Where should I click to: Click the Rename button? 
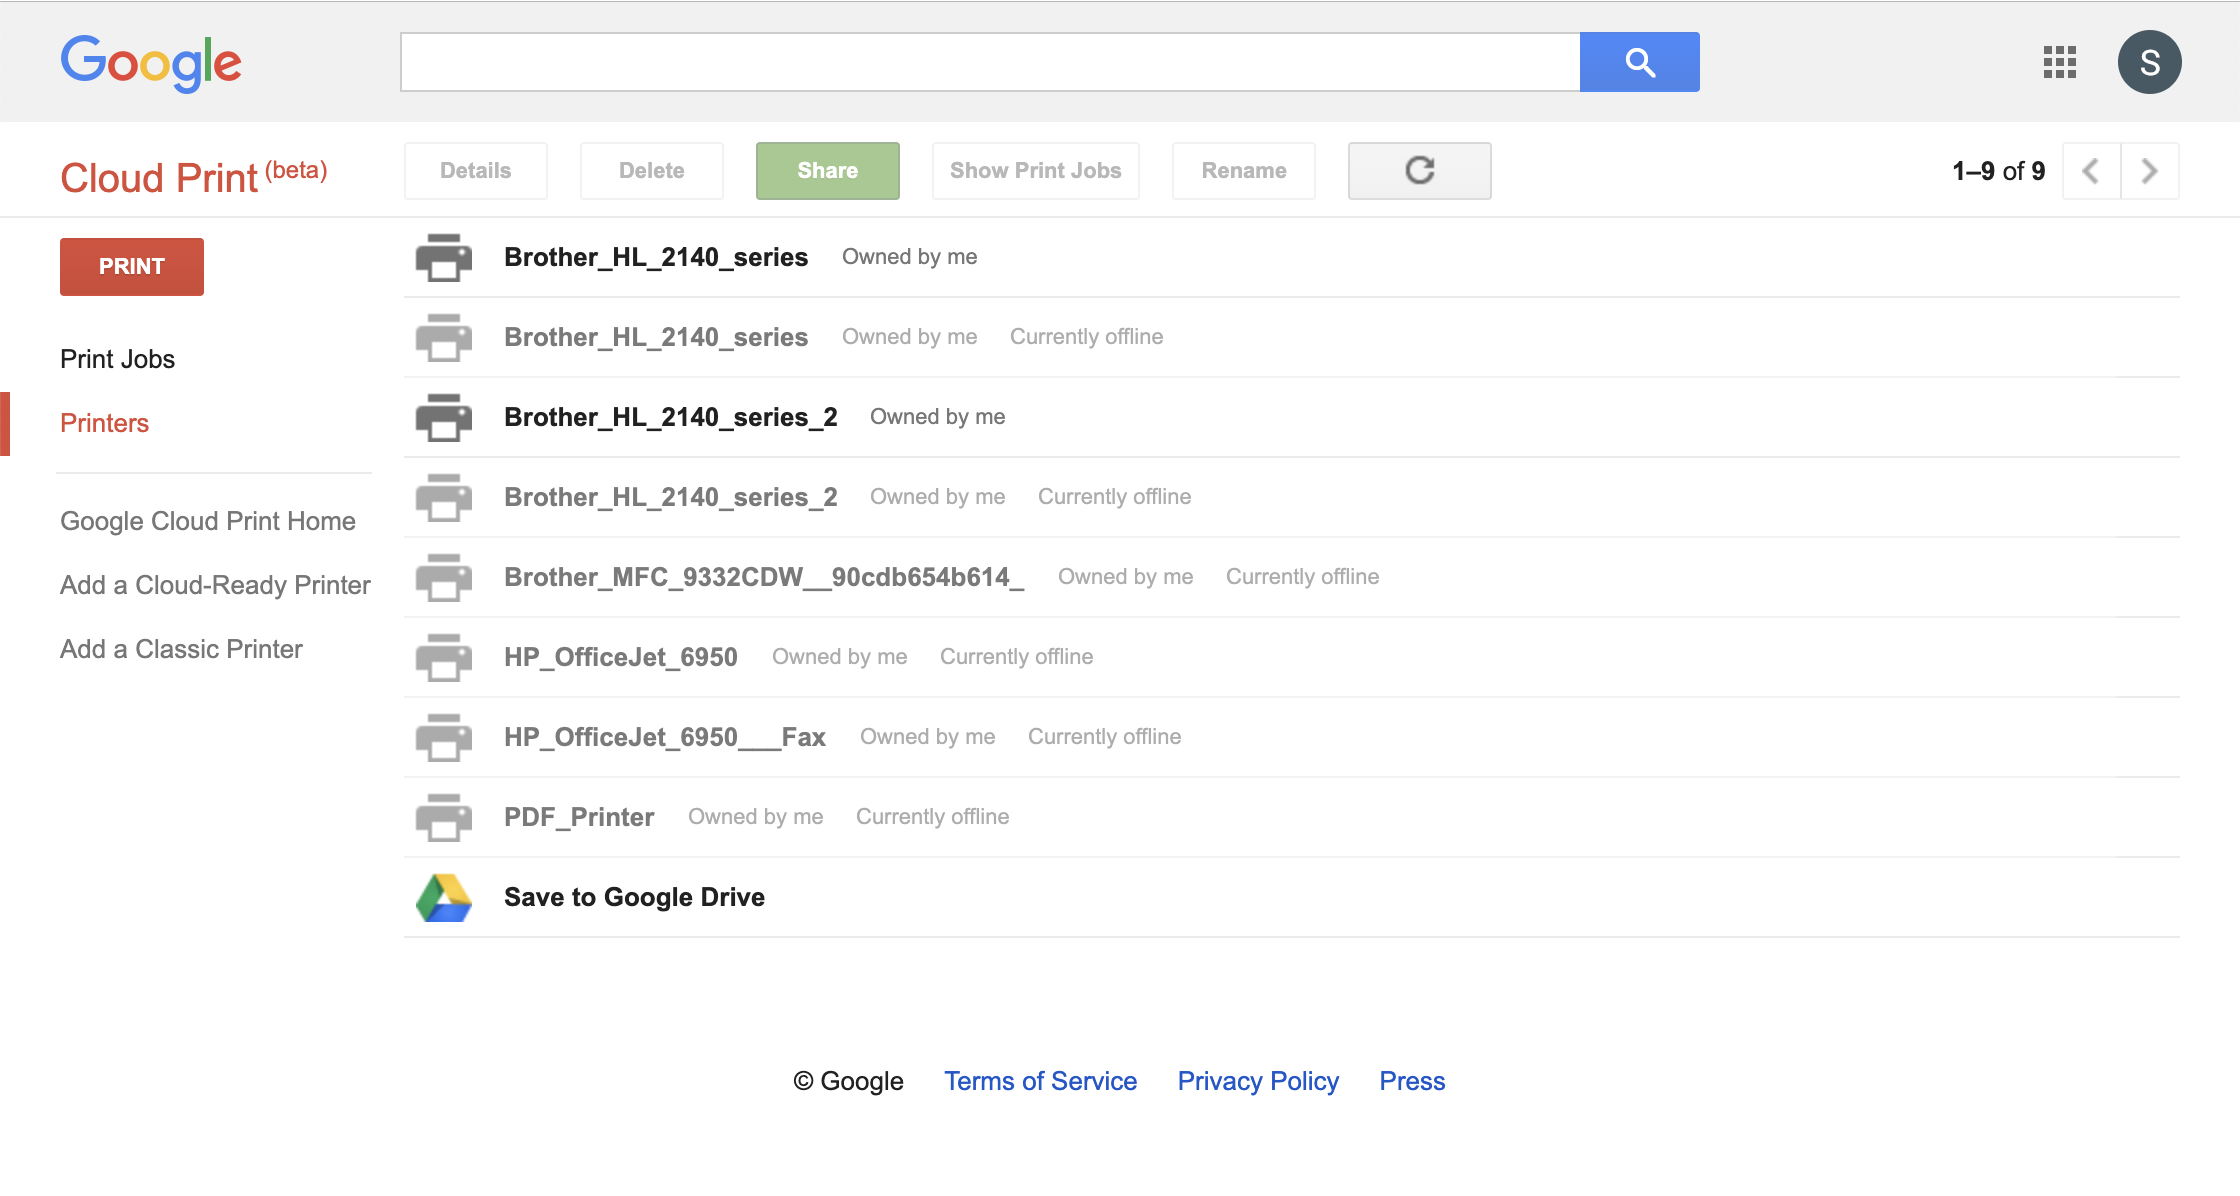coord(1244,171)
